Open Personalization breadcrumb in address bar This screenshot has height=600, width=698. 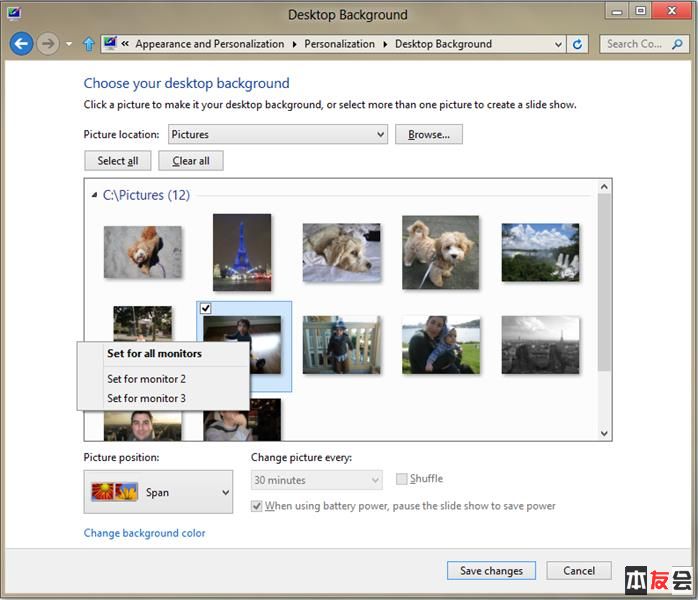coord(339,44)
